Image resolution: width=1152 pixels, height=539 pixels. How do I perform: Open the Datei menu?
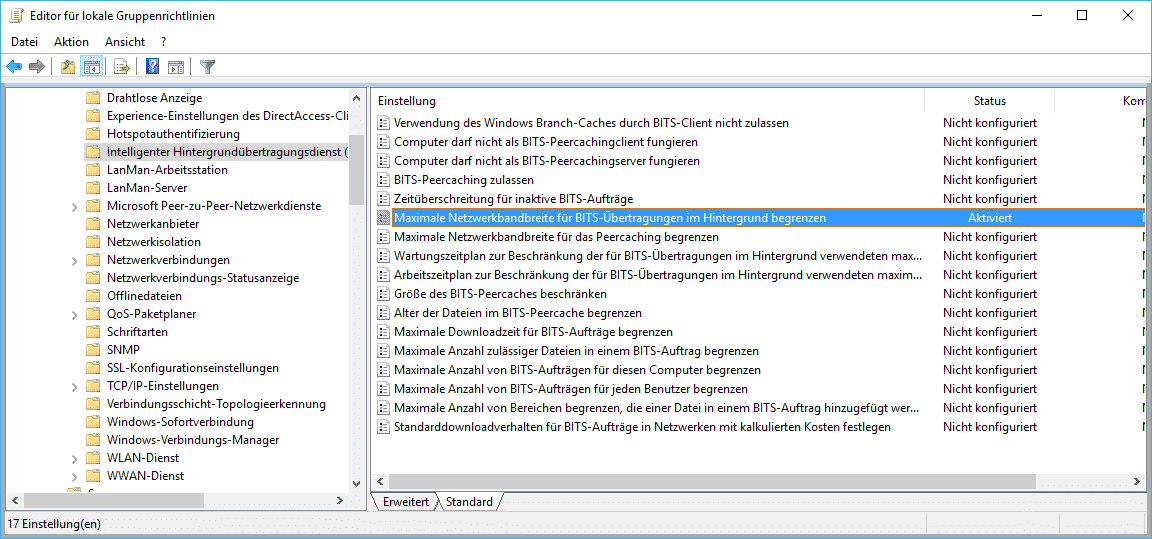[24, 42]
